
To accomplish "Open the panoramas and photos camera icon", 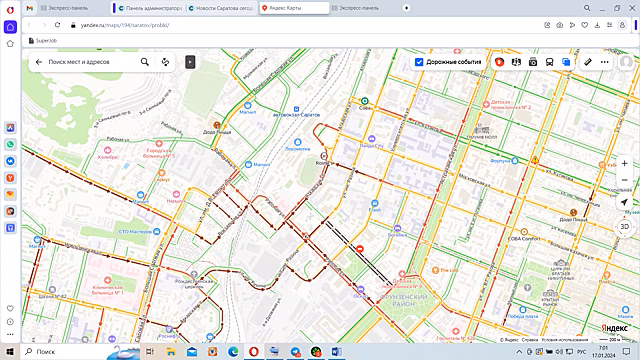I will pyautogui.click(x=533, y=62).
